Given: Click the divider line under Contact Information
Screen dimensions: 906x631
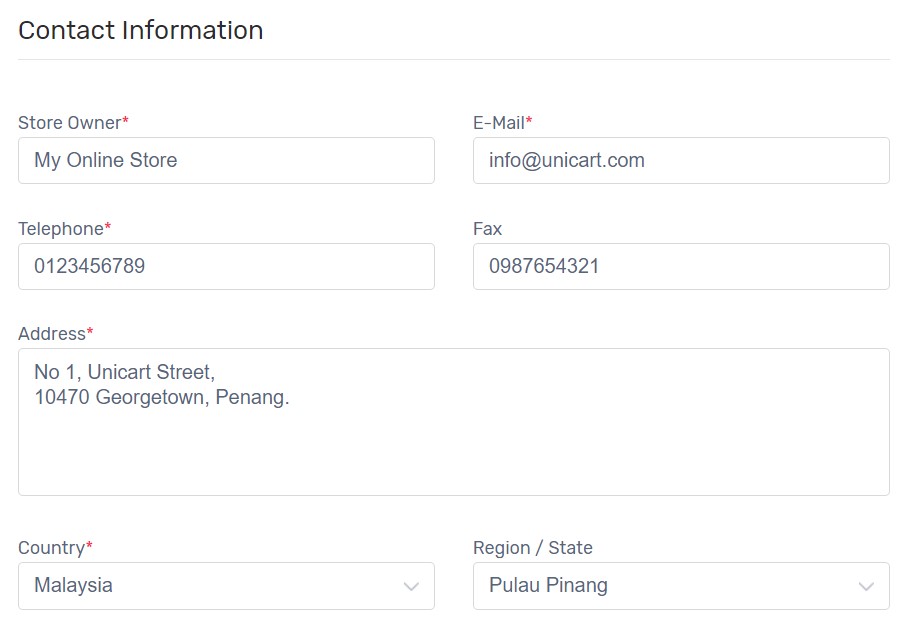Looking at the screenshot, I should (454, 59).
